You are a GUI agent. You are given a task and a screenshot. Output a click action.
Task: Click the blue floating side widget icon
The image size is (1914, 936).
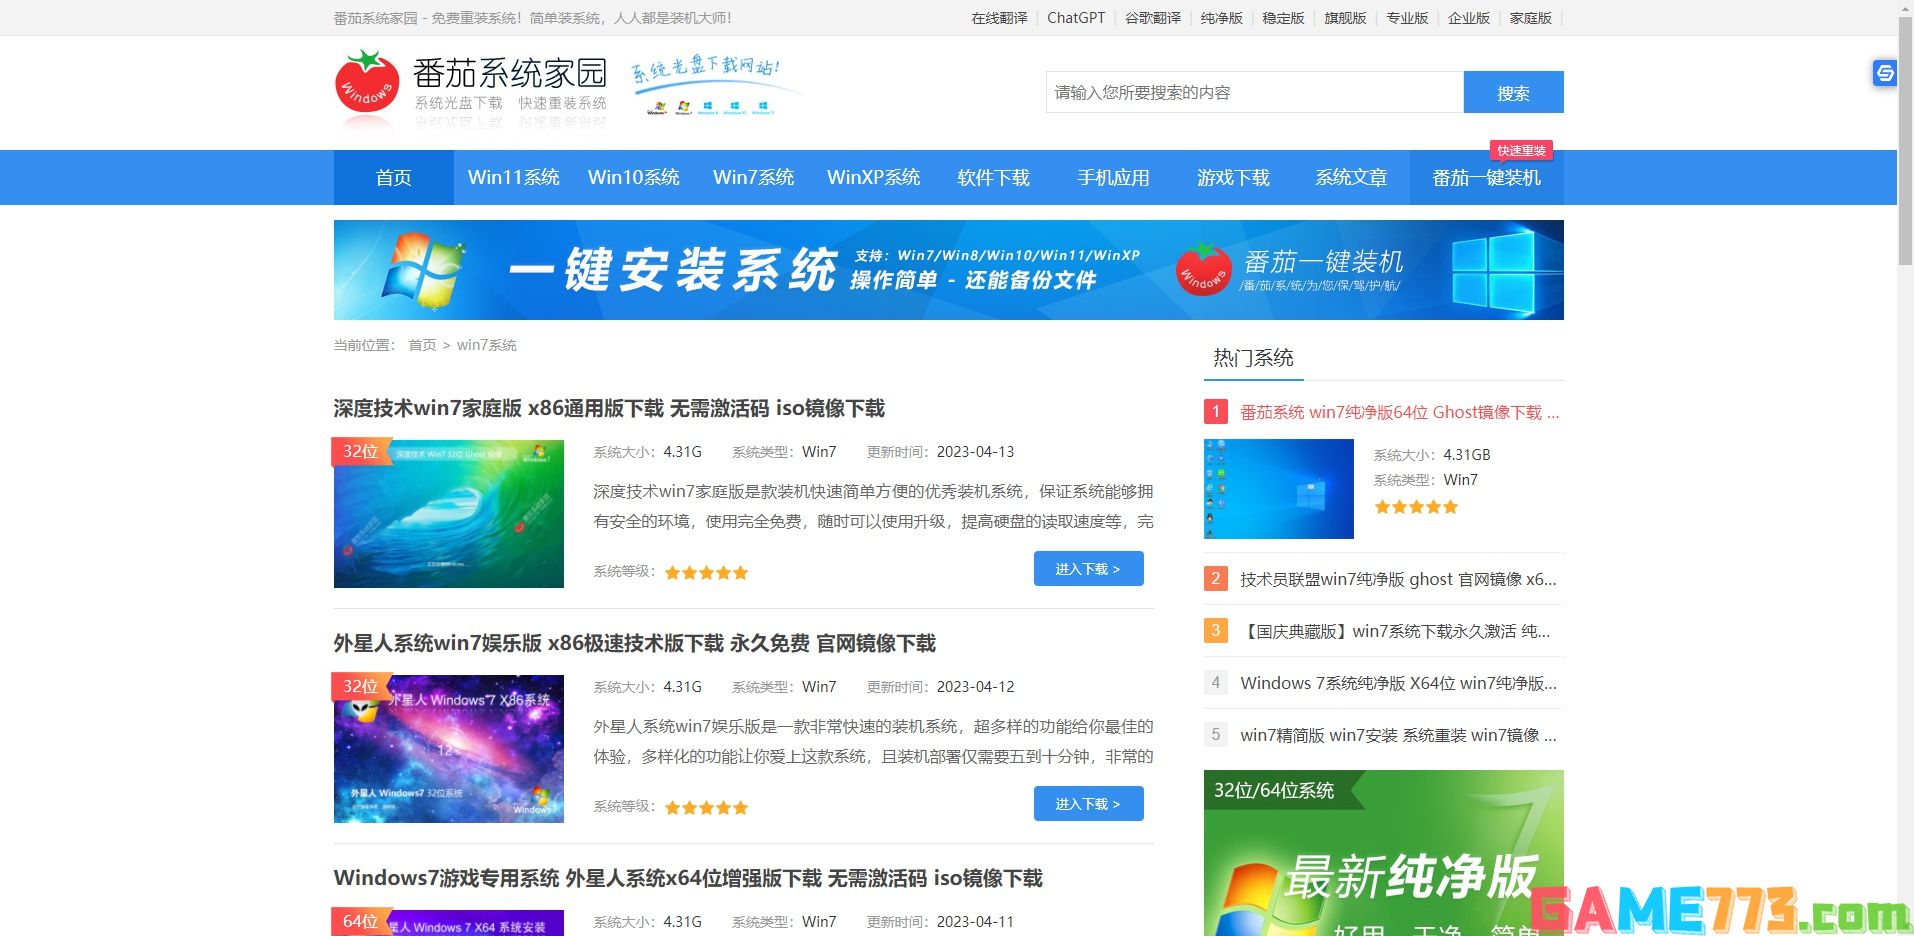(x=1884, y=73)
